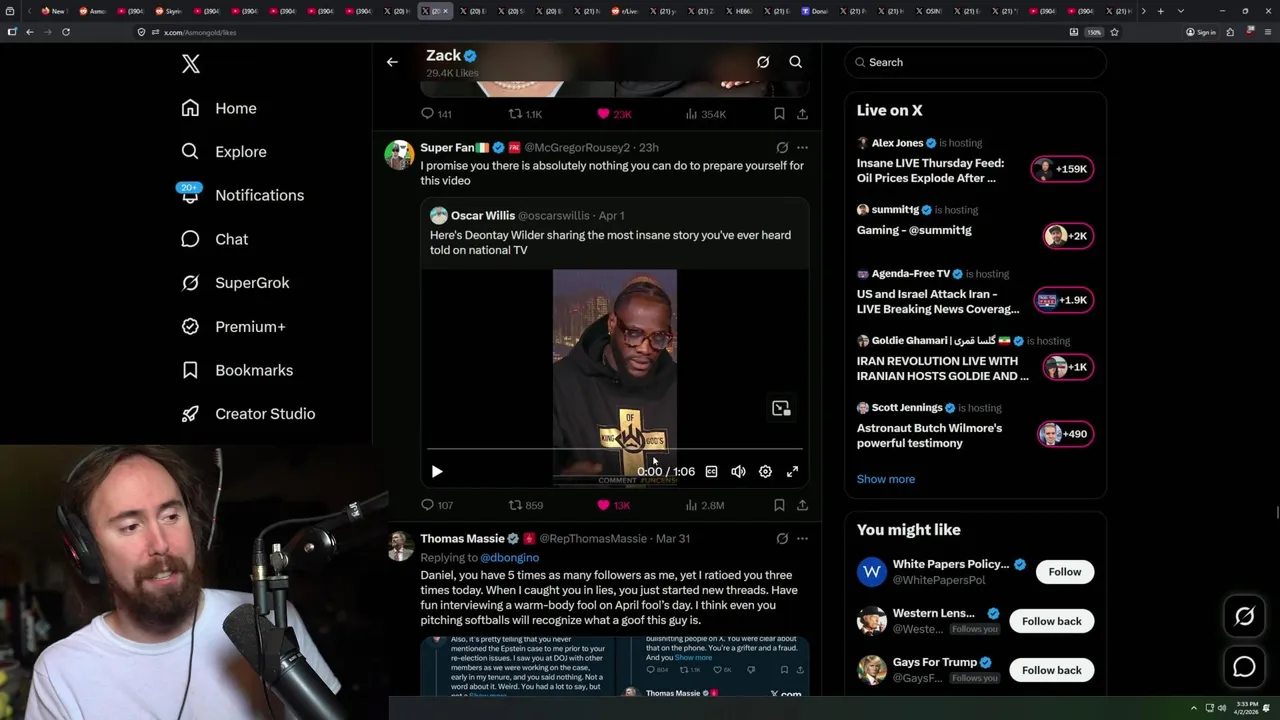Bookmark the post with 354K views
Image resolution: width=1280 pixels, height=720 pixels.
(779, 114)
